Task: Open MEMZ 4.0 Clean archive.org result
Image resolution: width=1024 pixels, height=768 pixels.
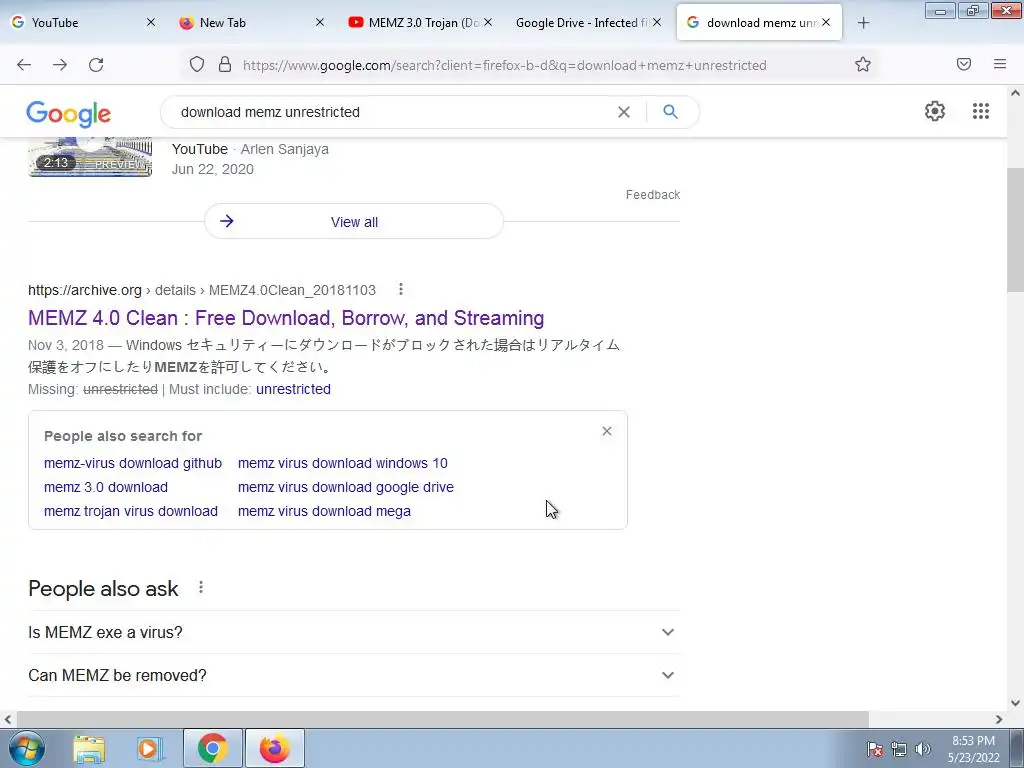Action: pos(286,318)
